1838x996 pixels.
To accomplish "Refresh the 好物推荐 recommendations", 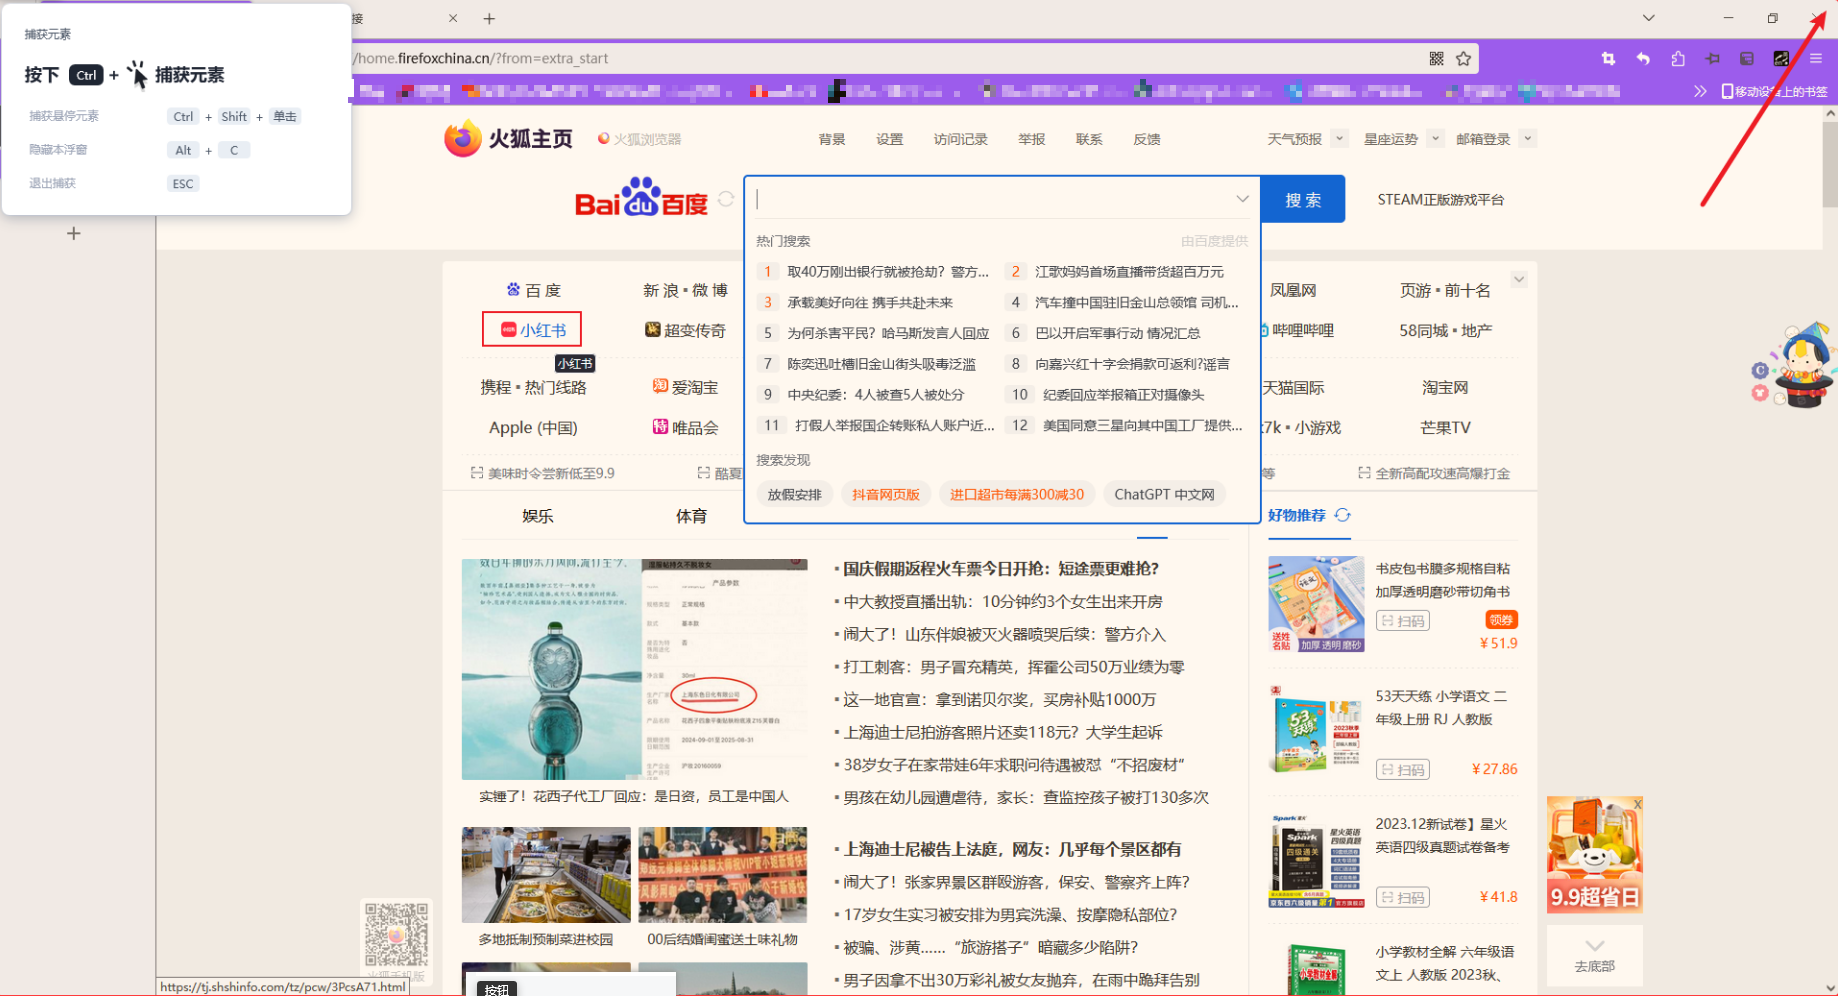I will point(1343,515).
